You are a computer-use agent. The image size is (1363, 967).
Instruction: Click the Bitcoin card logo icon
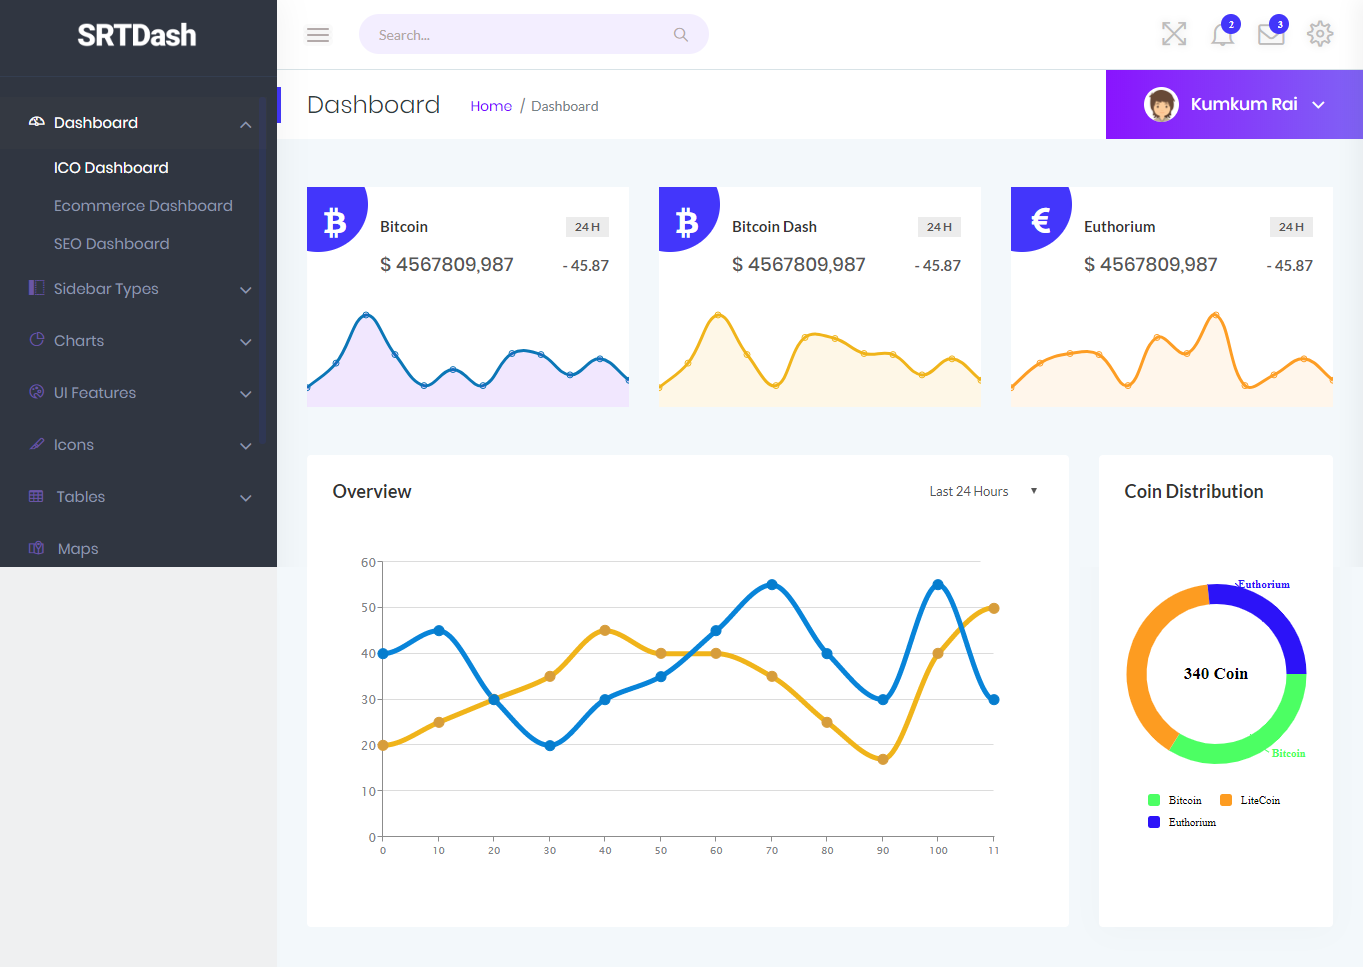coord(335,221)
